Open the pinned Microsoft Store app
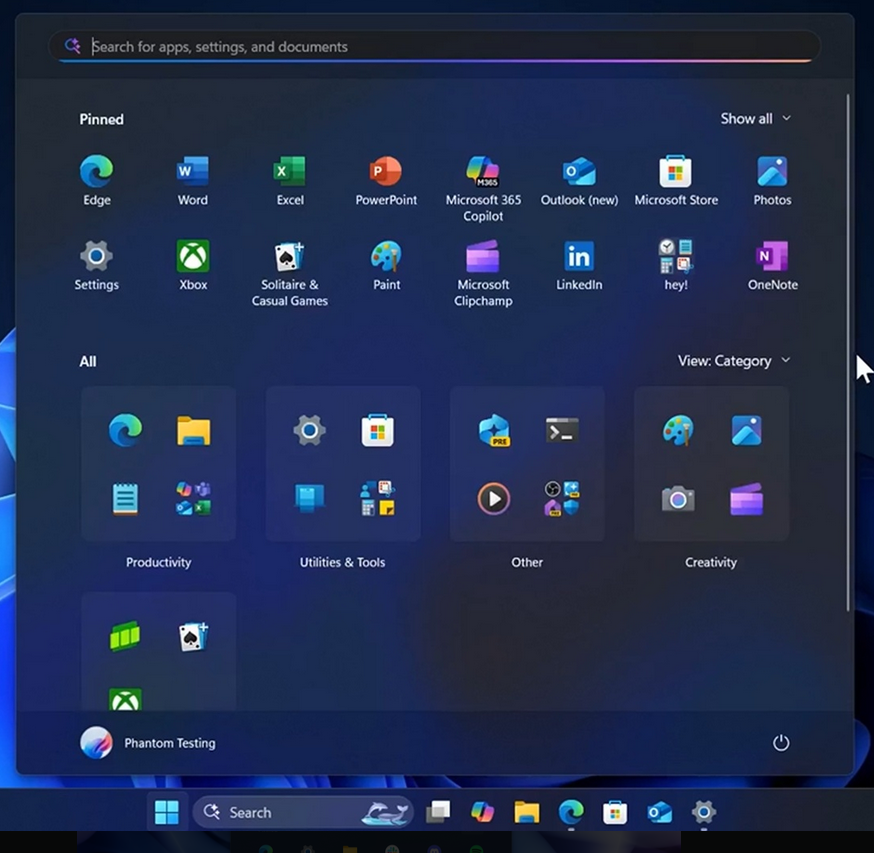Viewport: 874px width, 853px height. (676, 181)
